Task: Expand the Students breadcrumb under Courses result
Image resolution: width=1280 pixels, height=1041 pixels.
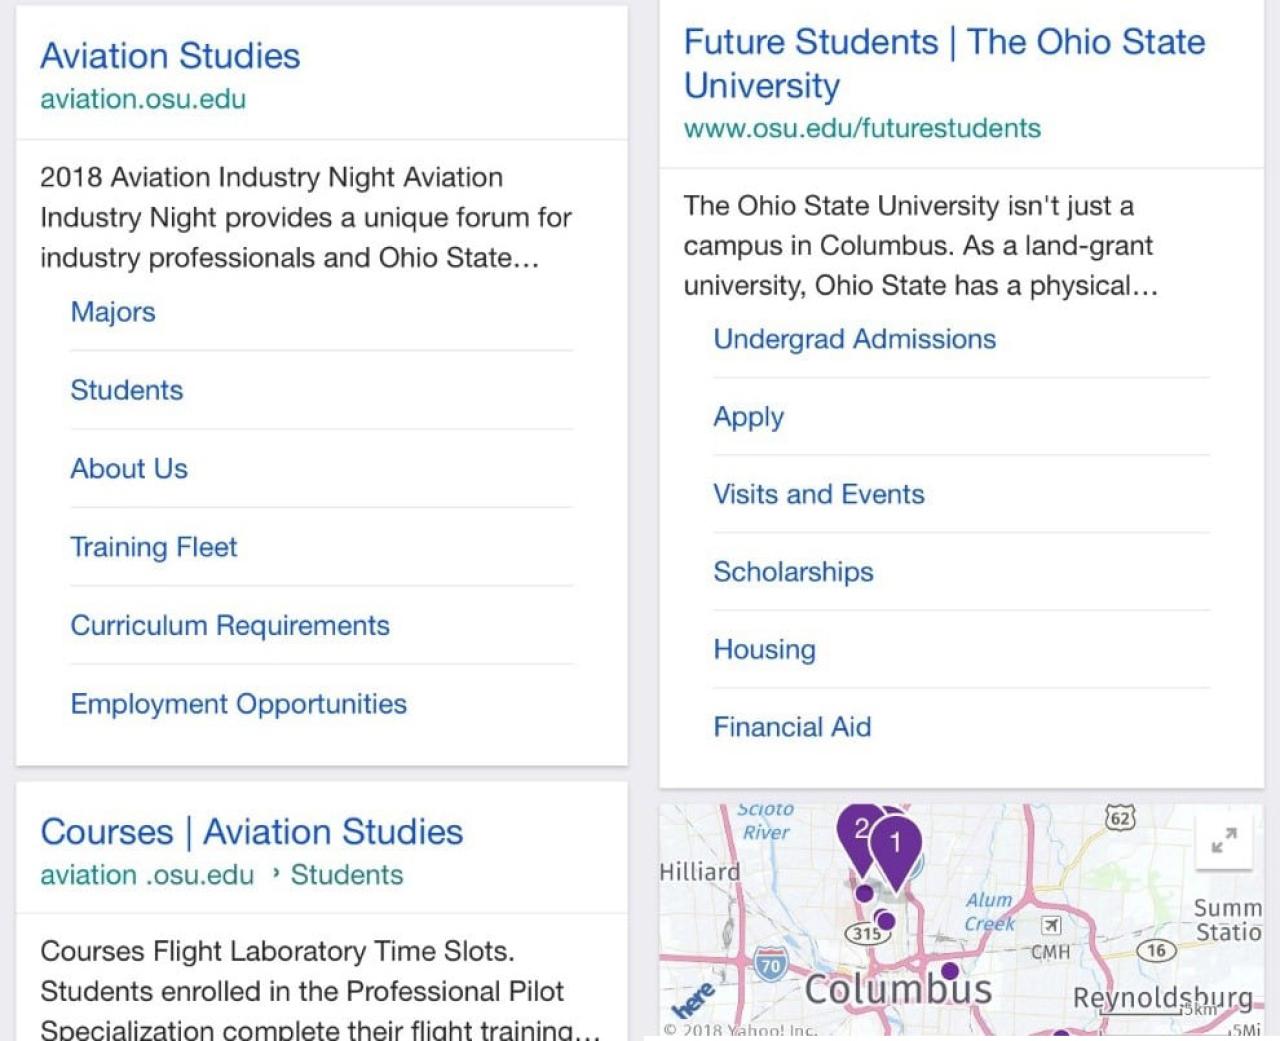Action: pyautogui.click(x=346, y=874)
